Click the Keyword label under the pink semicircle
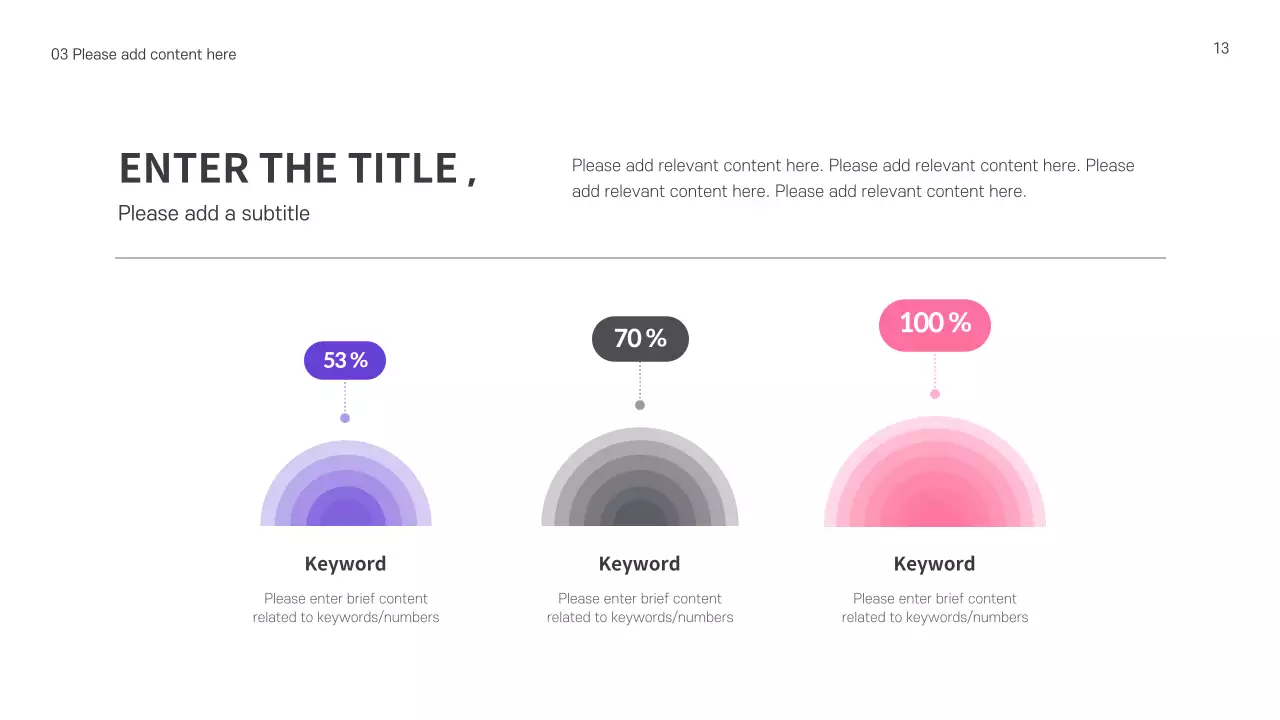1280x720 pixels. (934, 564)
